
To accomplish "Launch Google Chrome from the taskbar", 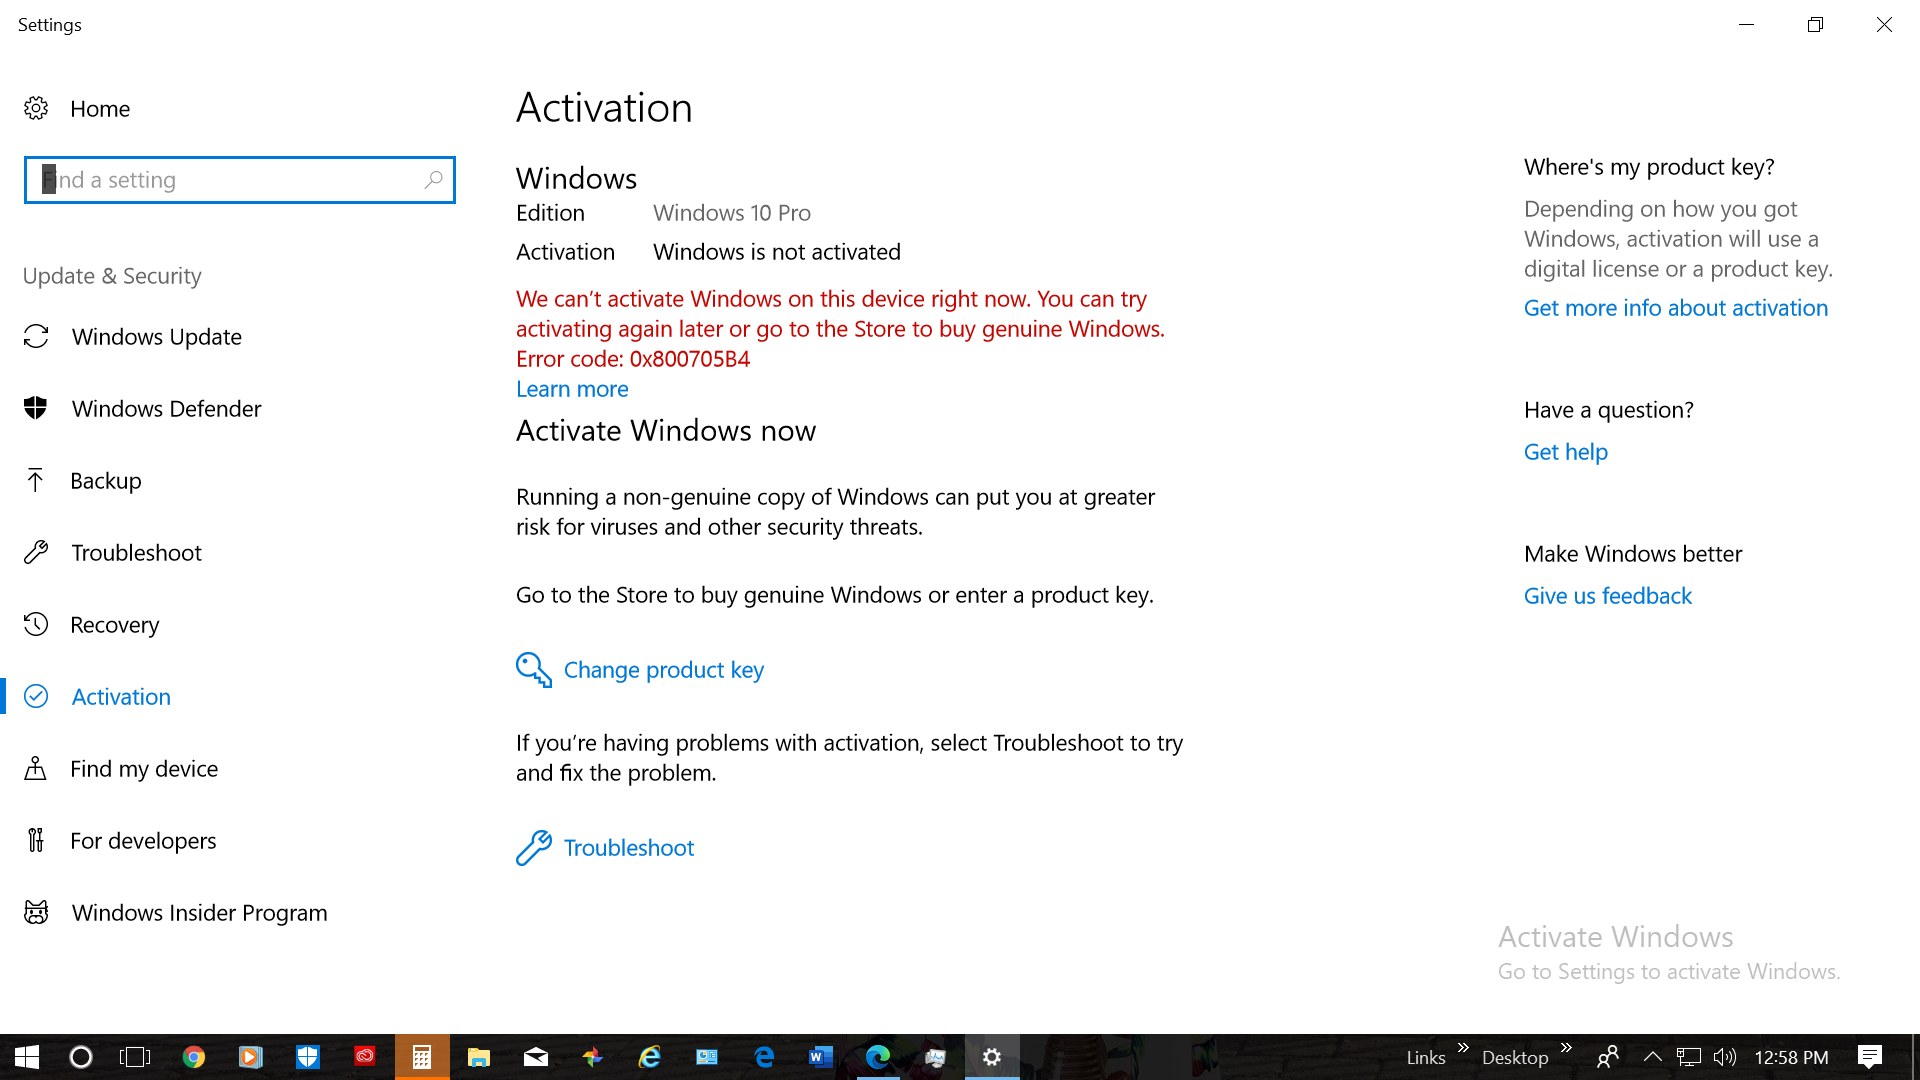I will click(194, 1057).
